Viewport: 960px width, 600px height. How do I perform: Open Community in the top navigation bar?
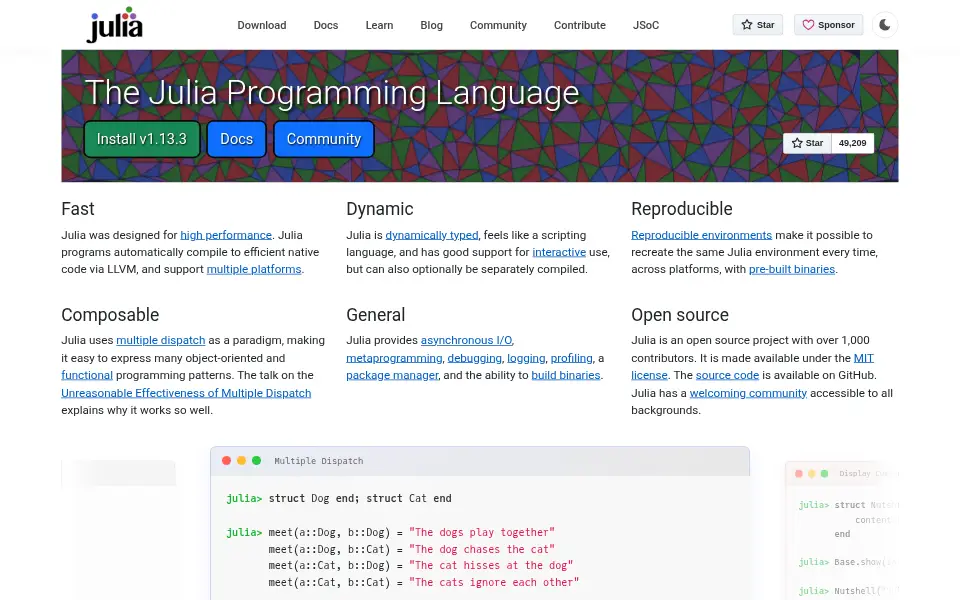[498, 25]
